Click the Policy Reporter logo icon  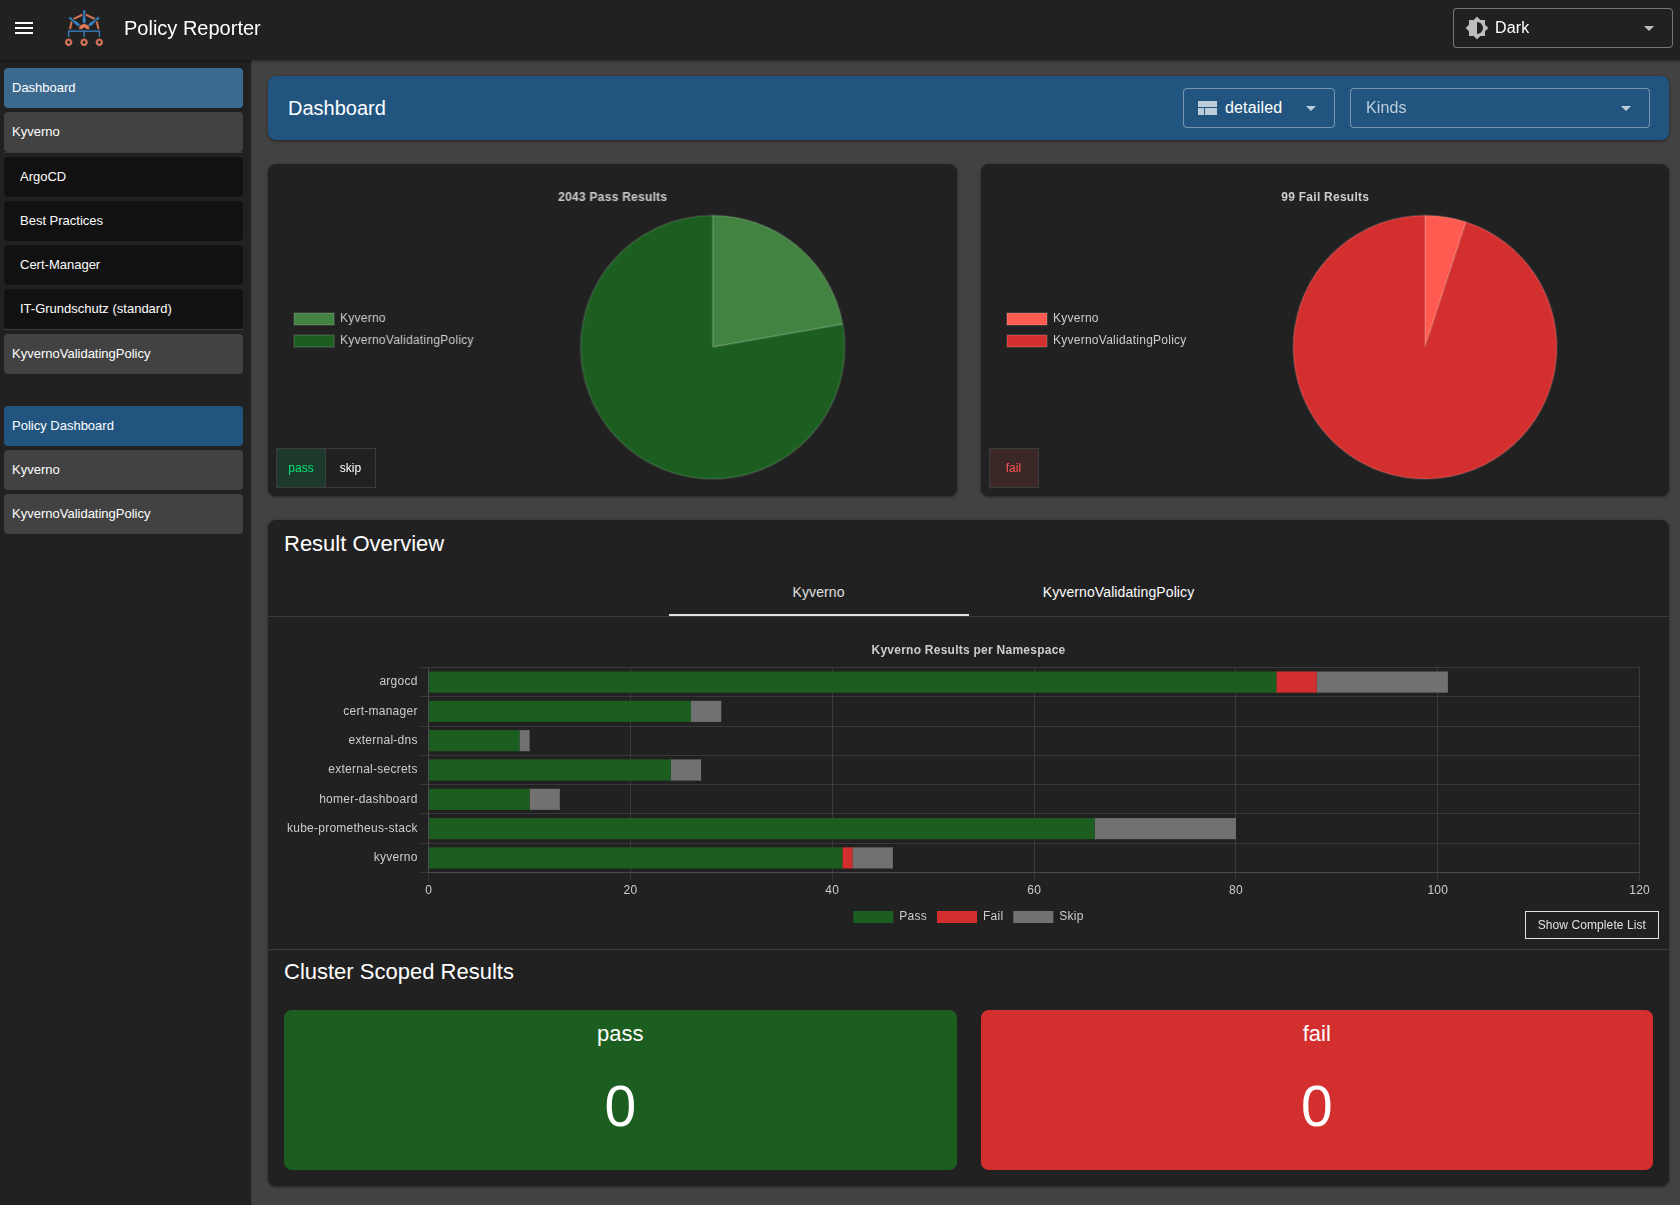84,28
